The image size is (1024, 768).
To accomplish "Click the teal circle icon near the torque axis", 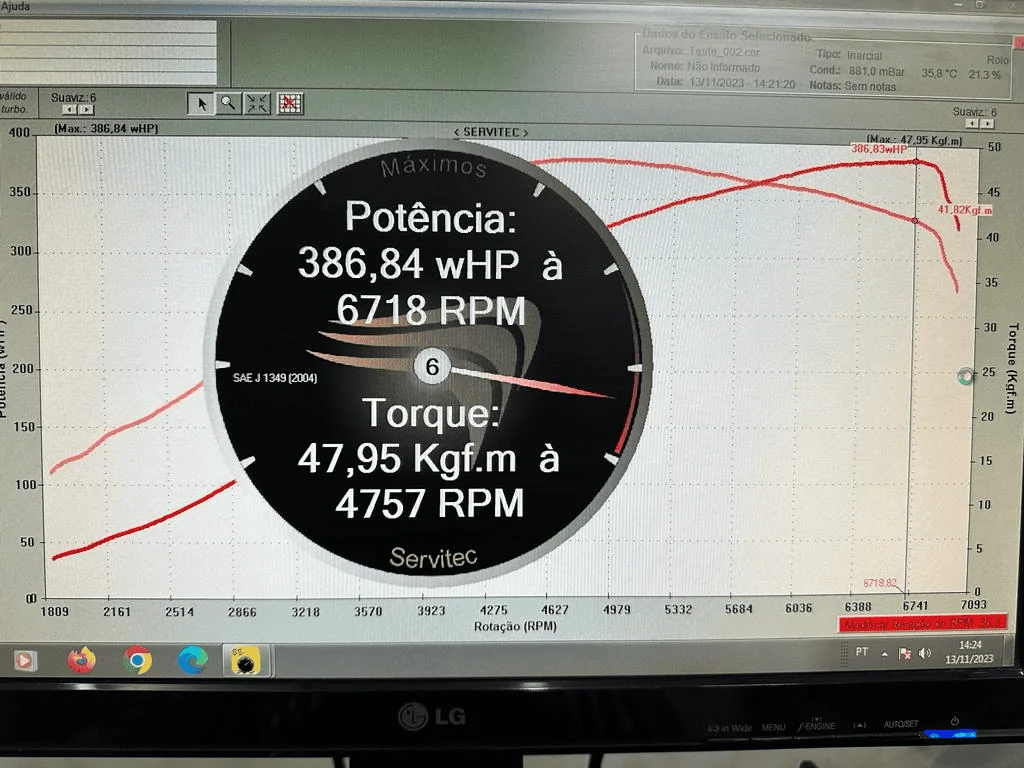I will pyautogui.click(x=963, y=376).
